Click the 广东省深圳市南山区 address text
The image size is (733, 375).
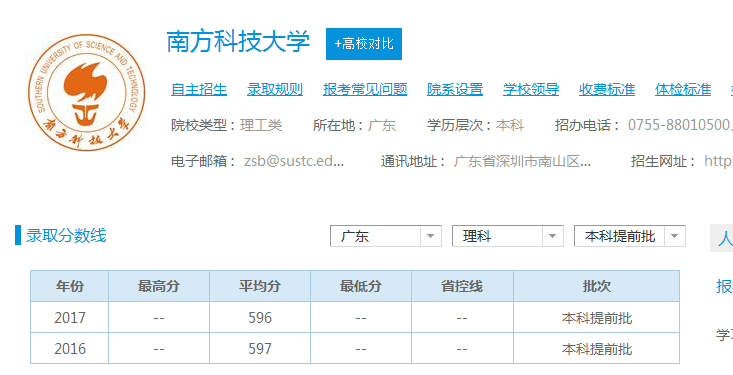522,162
